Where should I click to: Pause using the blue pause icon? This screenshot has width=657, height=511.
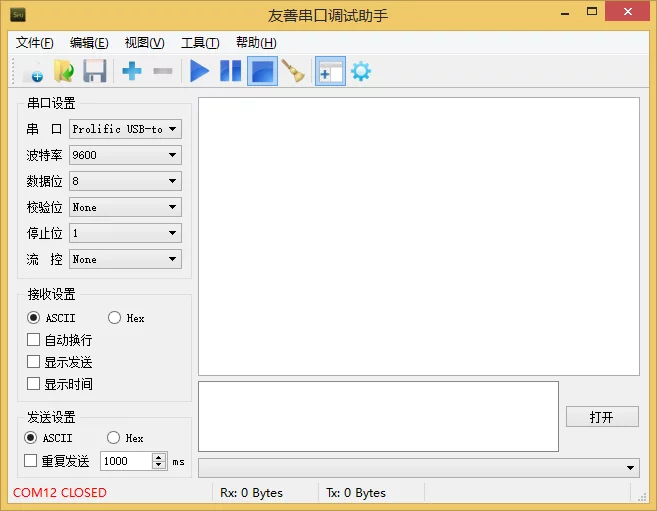[230, 71]
